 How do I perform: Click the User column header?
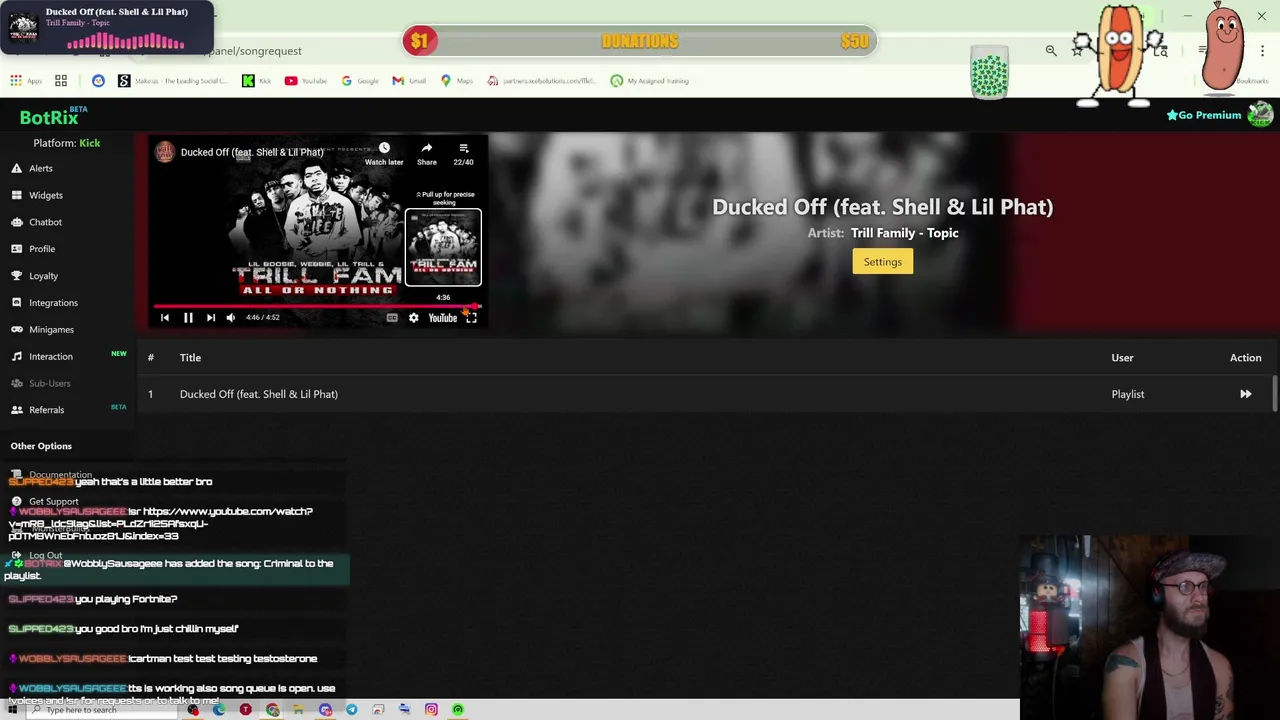[1122, 358]
